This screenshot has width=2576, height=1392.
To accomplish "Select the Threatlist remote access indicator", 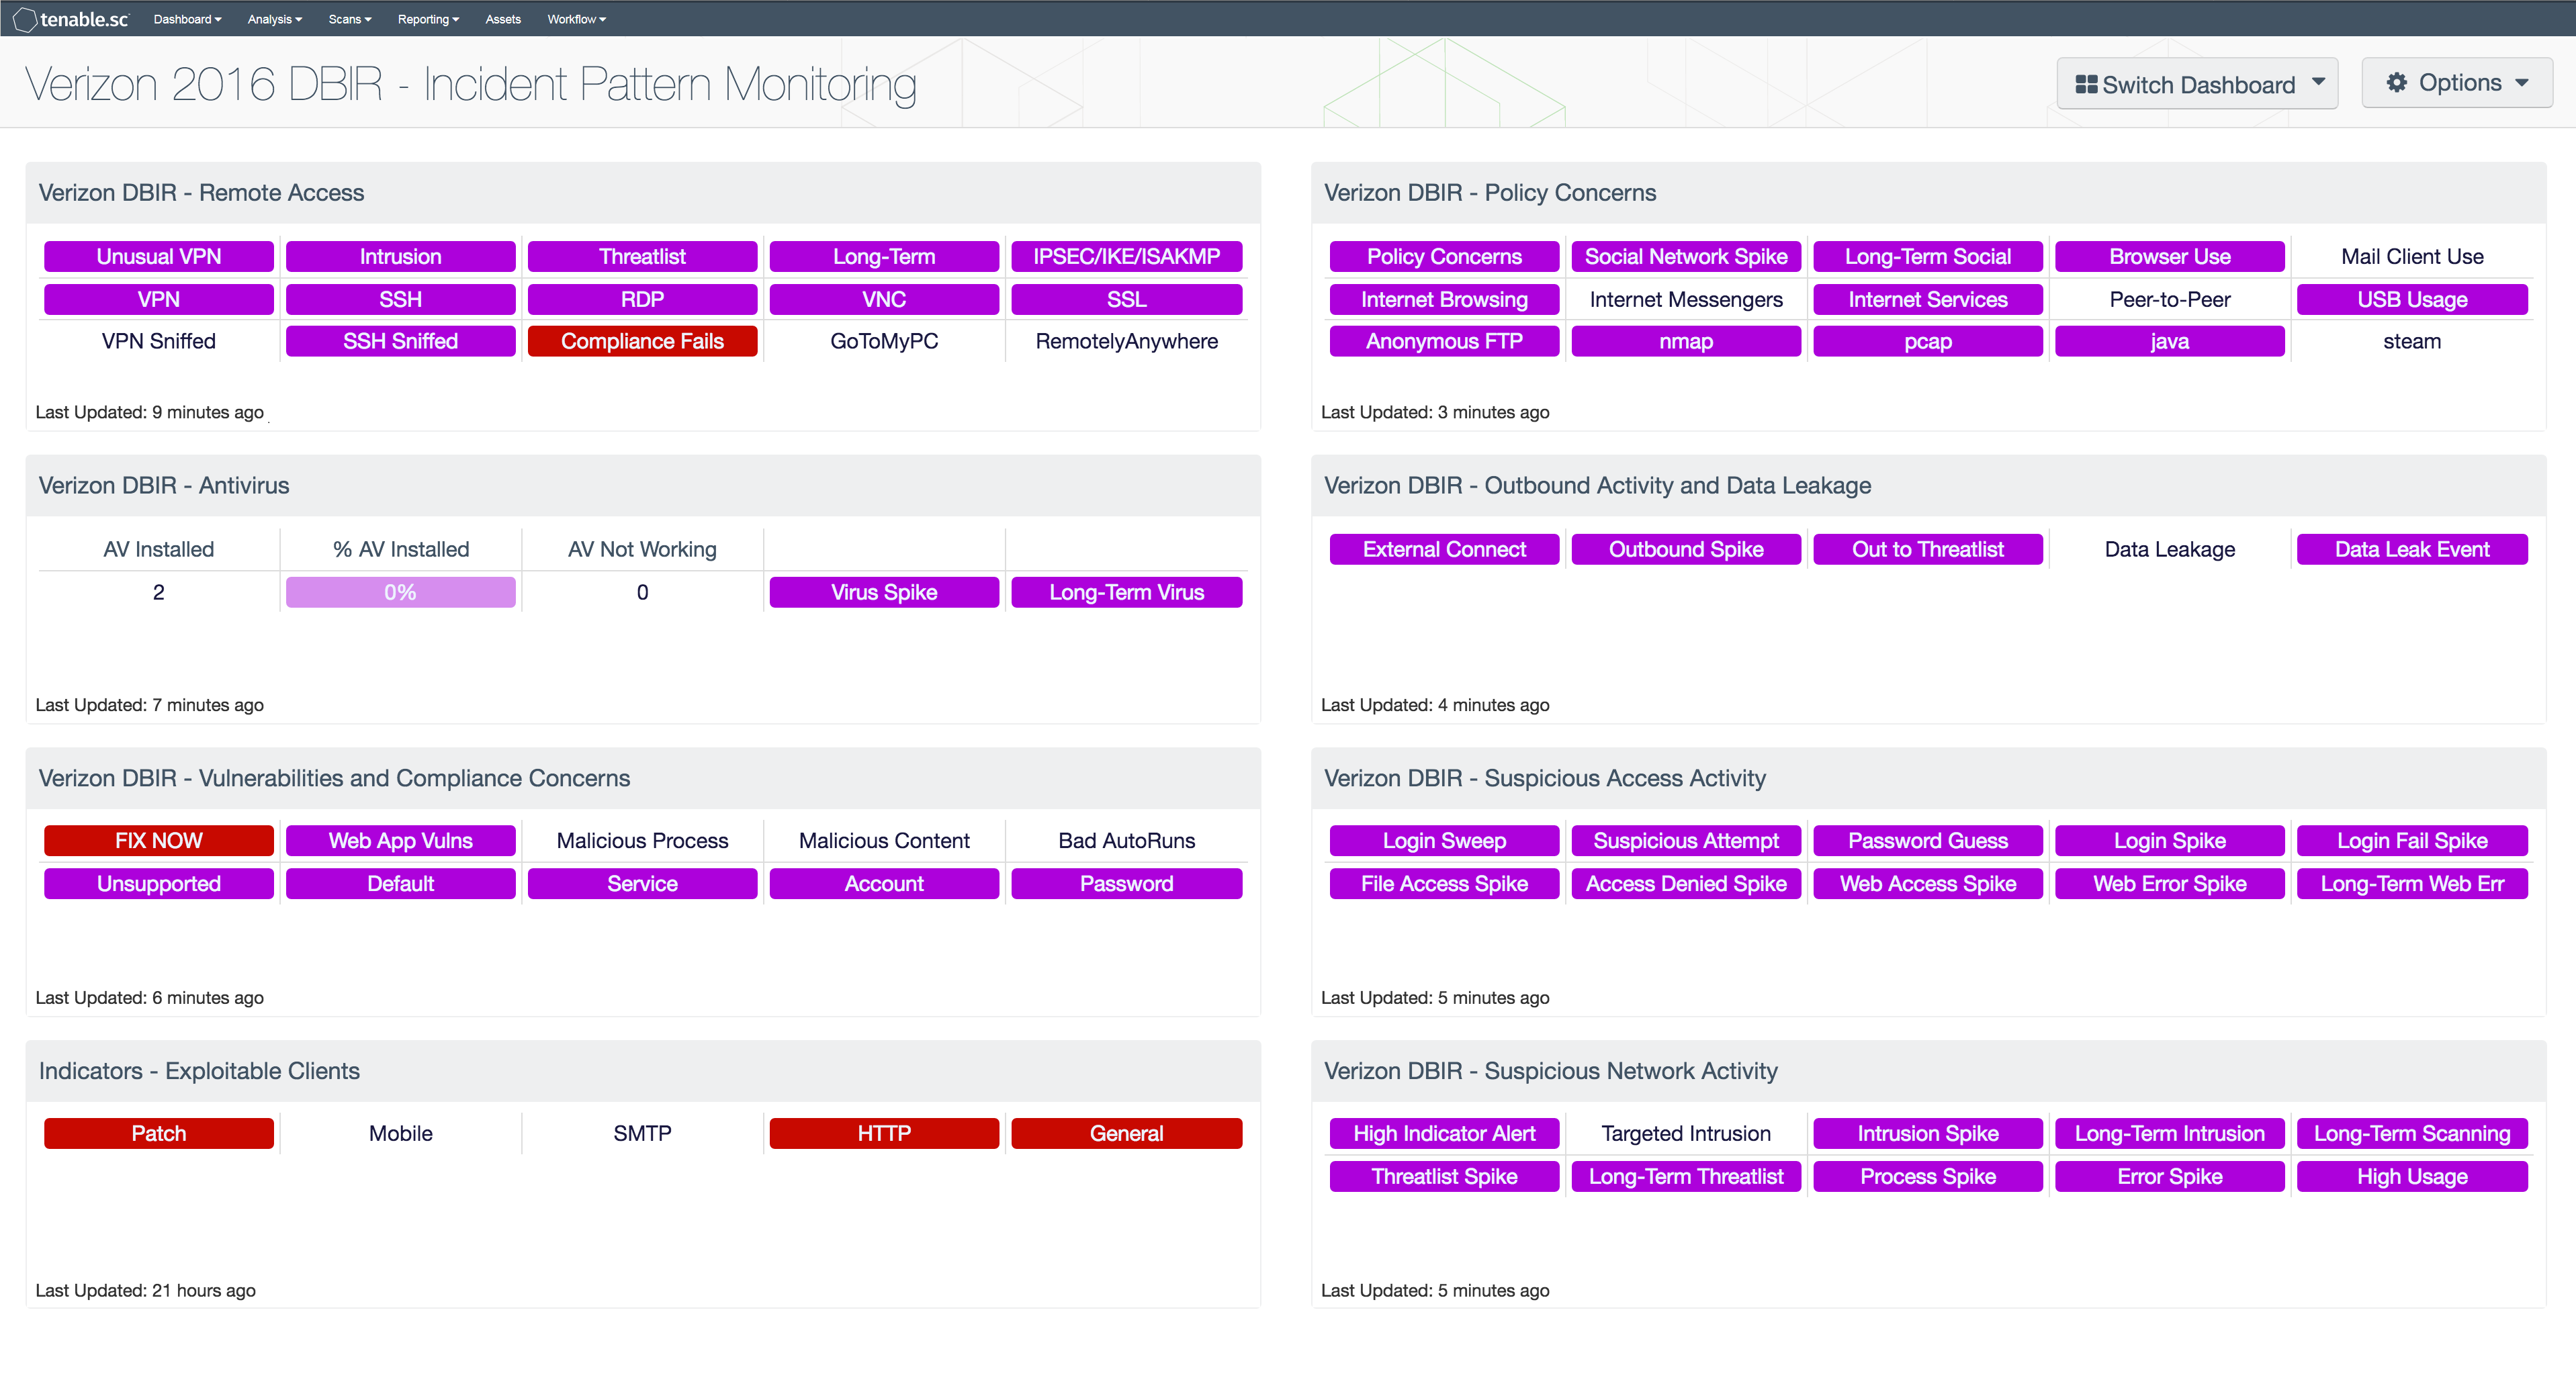I will (x=642, y=256).
